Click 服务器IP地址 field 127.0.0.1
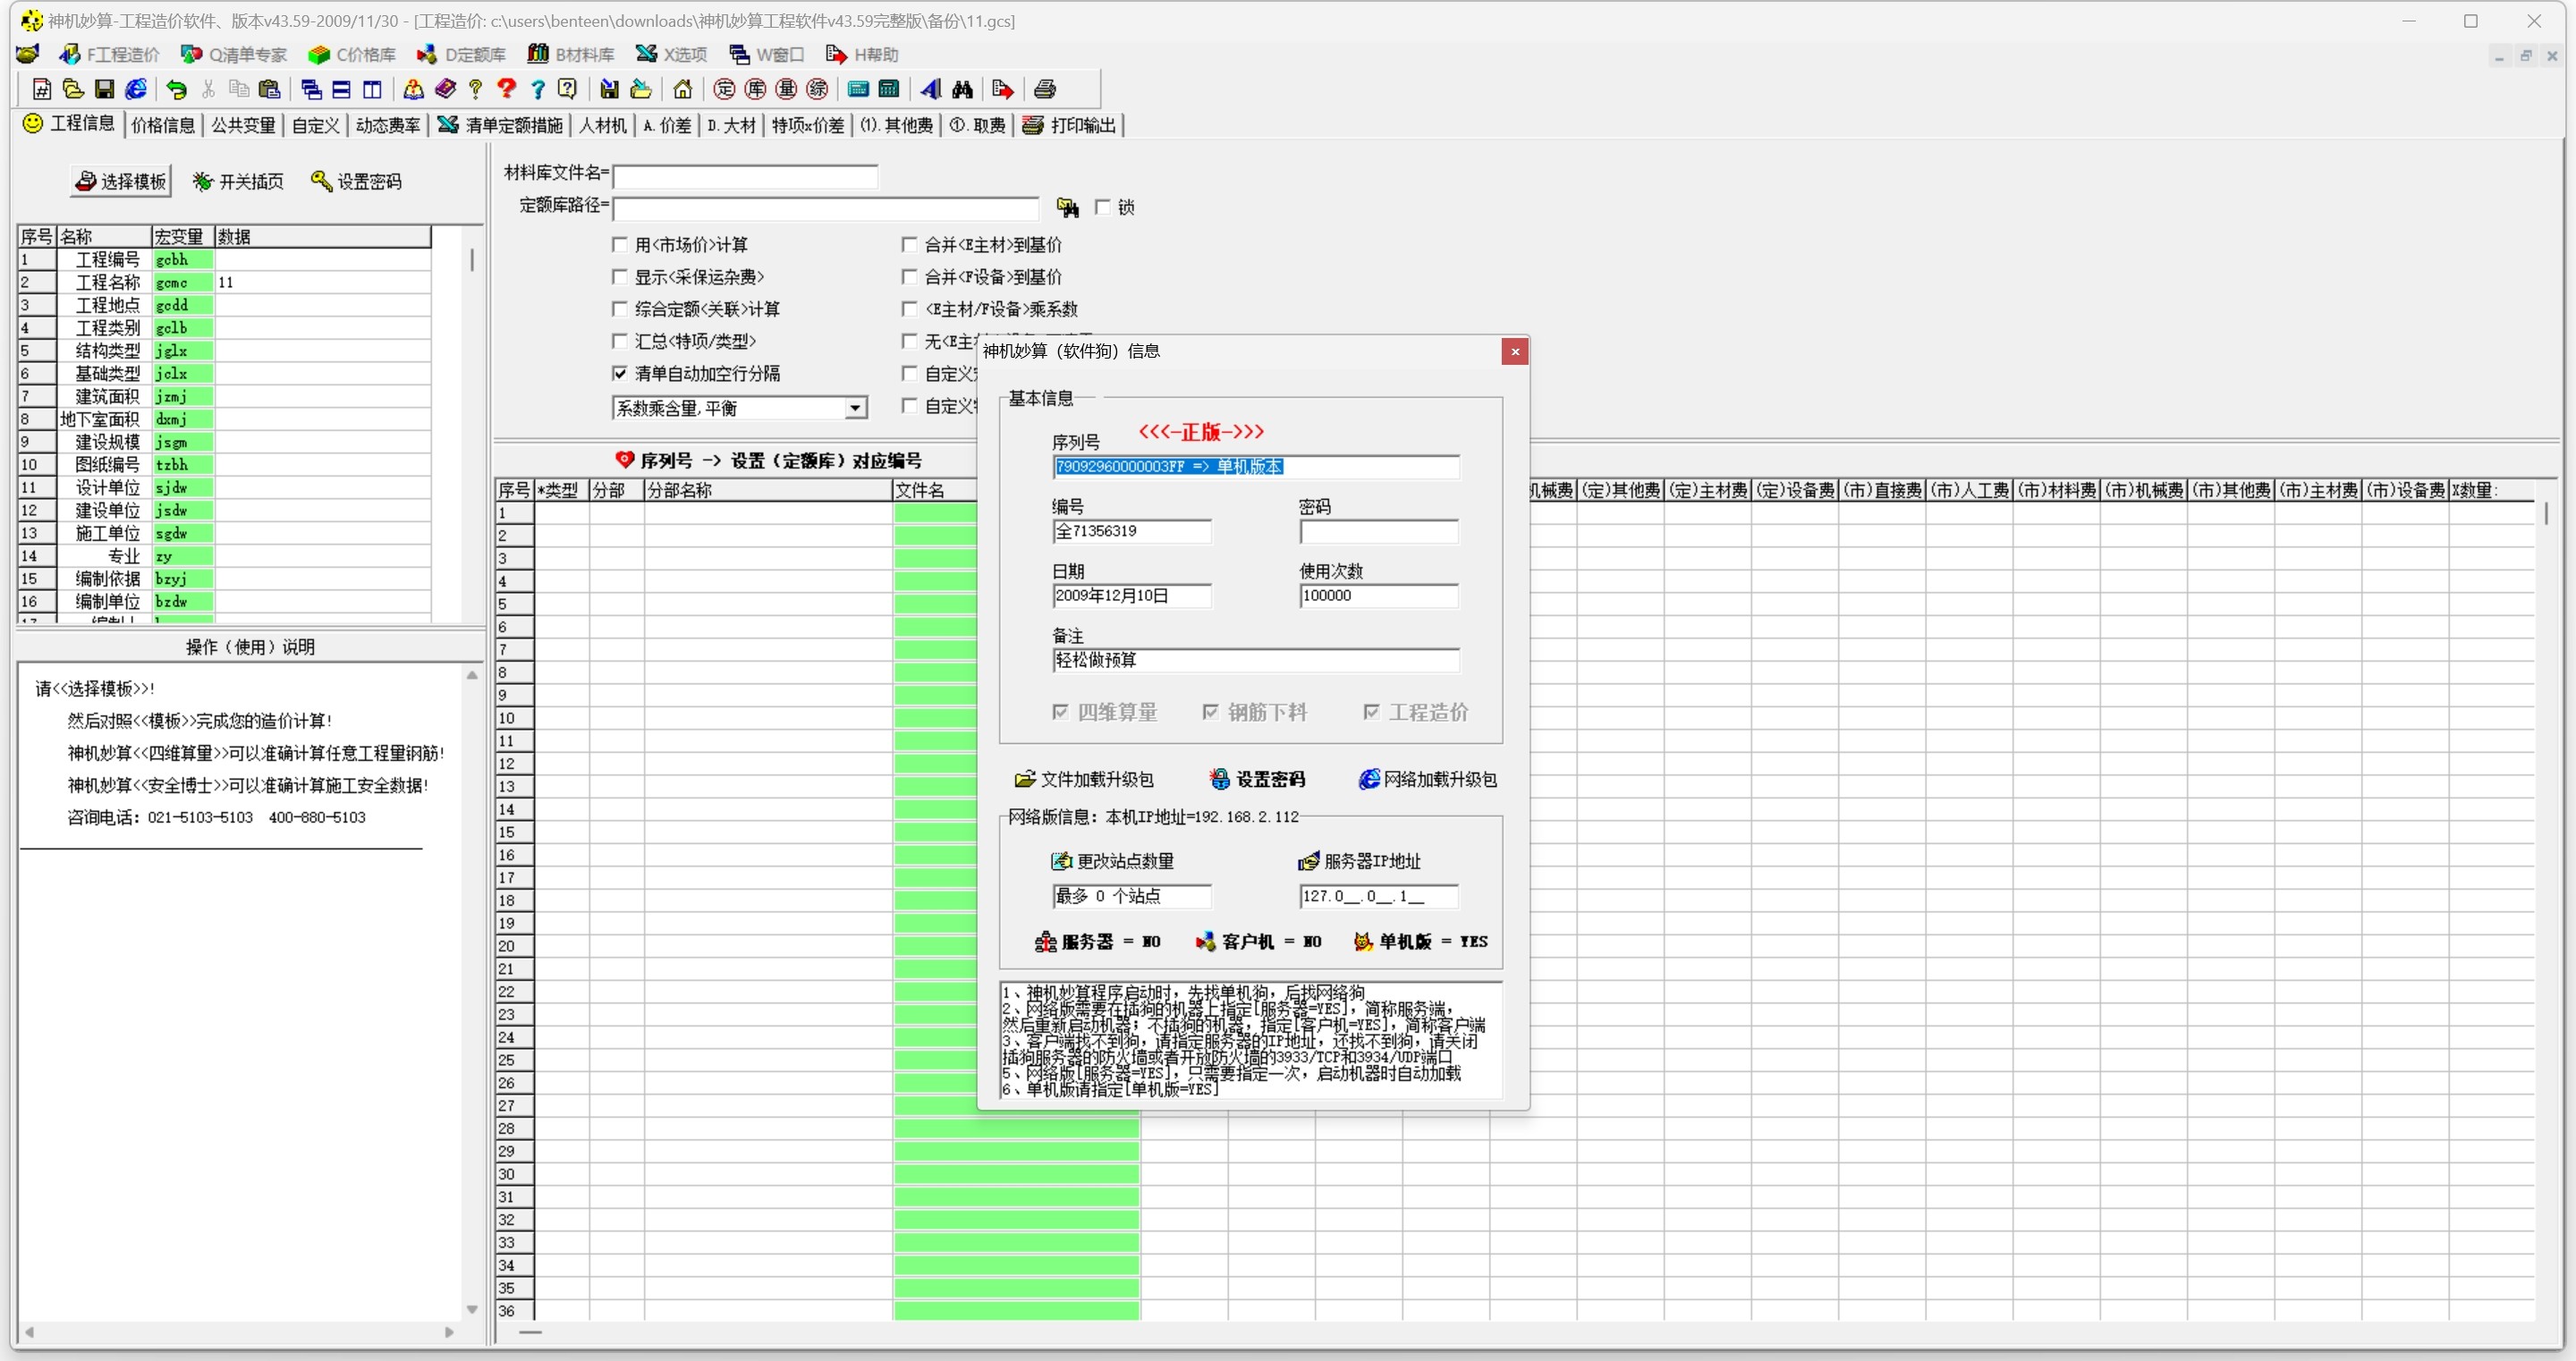The image size is (2576, 1361). click(x=1379, y=896)
